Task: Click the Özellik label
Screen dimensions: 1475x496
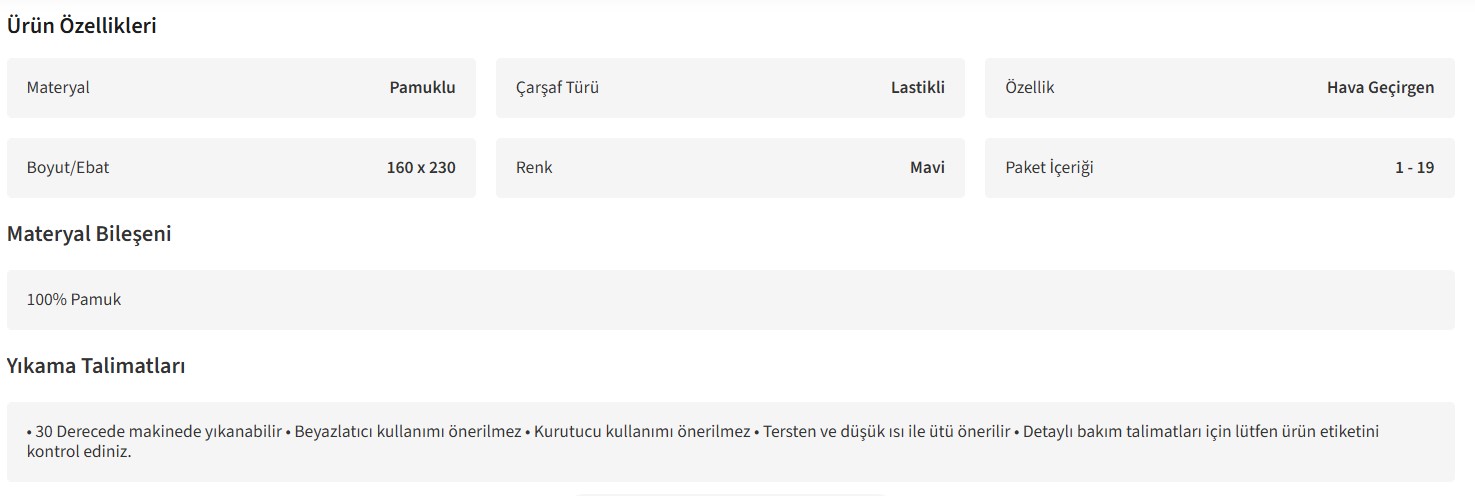Action: pos(1029,88)
